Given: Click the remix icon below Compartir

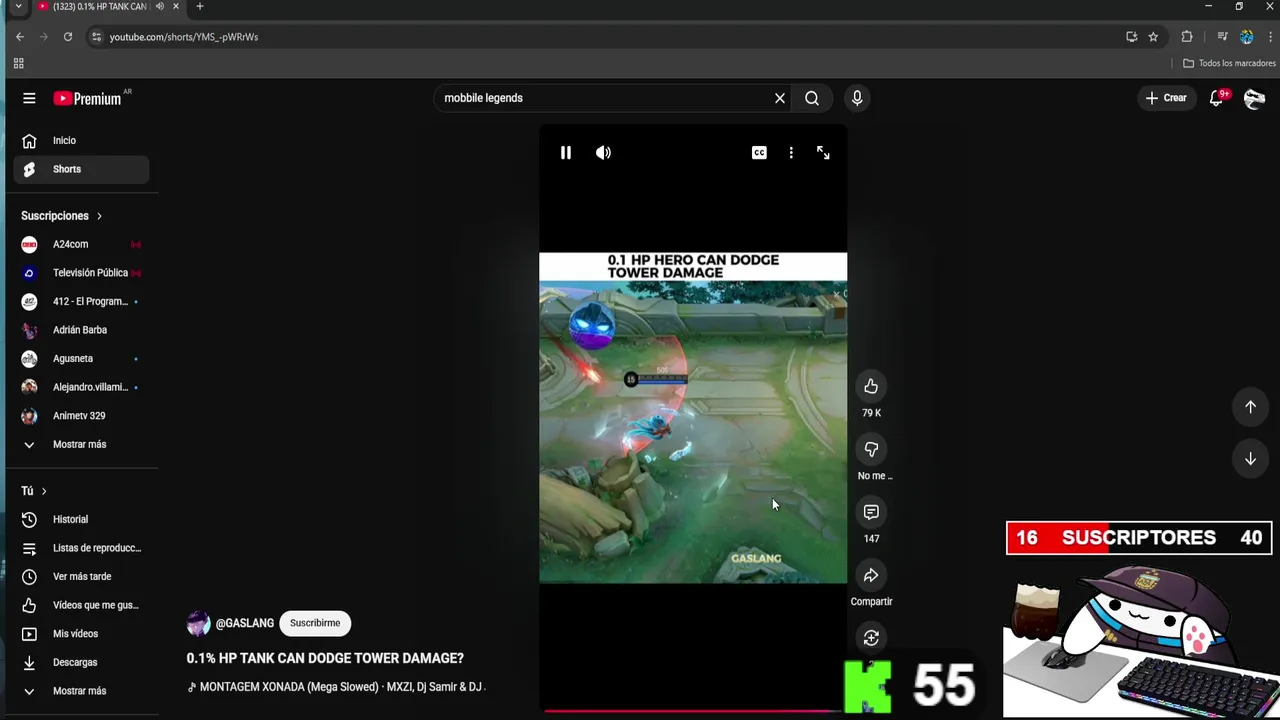Looking at the screenshot, I should [871, 638].
